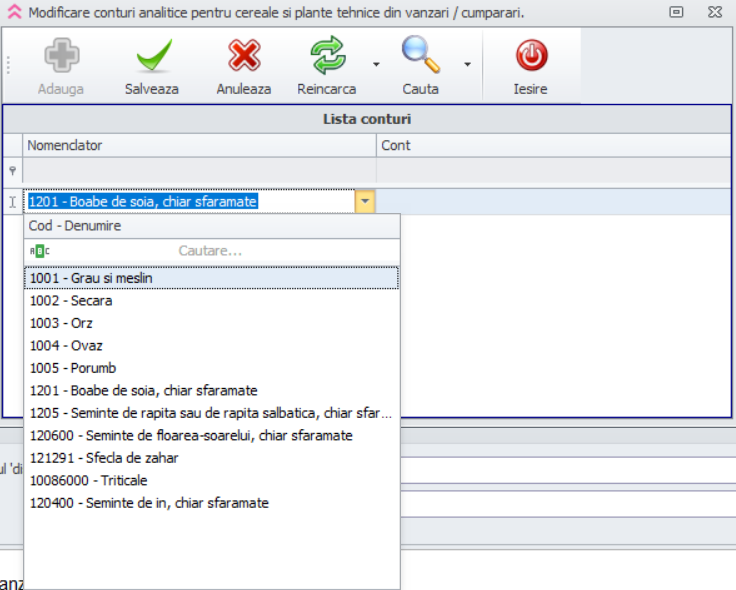Click the Anuleaza red X icon

(244, 57)
